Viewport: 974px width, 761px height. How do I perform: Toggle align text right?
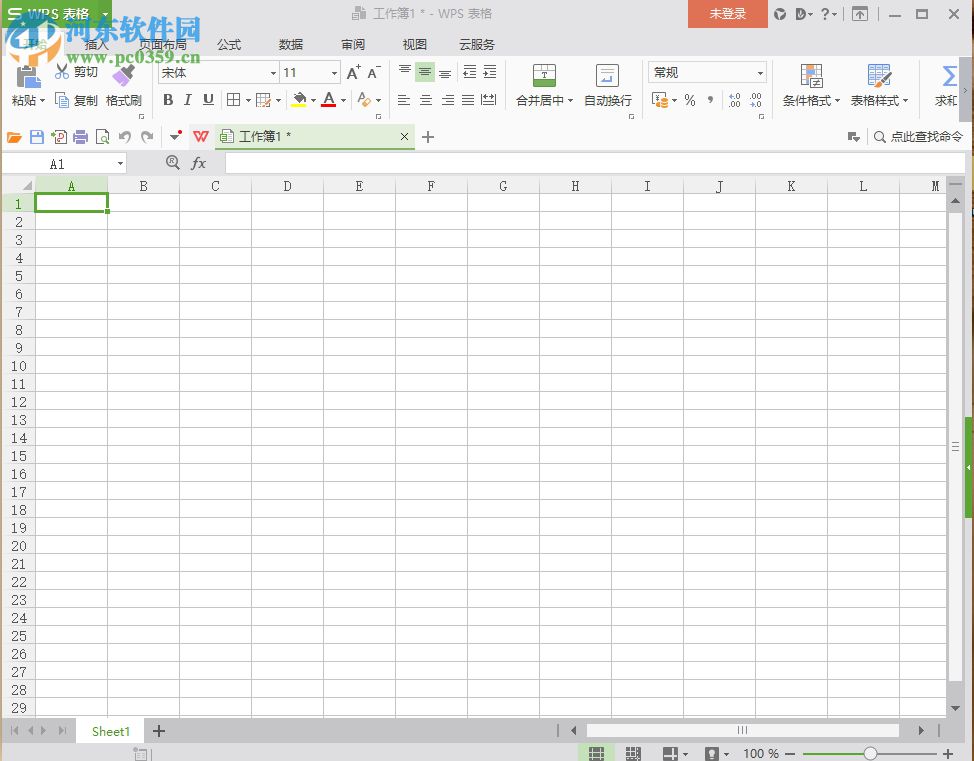(447, 100)
